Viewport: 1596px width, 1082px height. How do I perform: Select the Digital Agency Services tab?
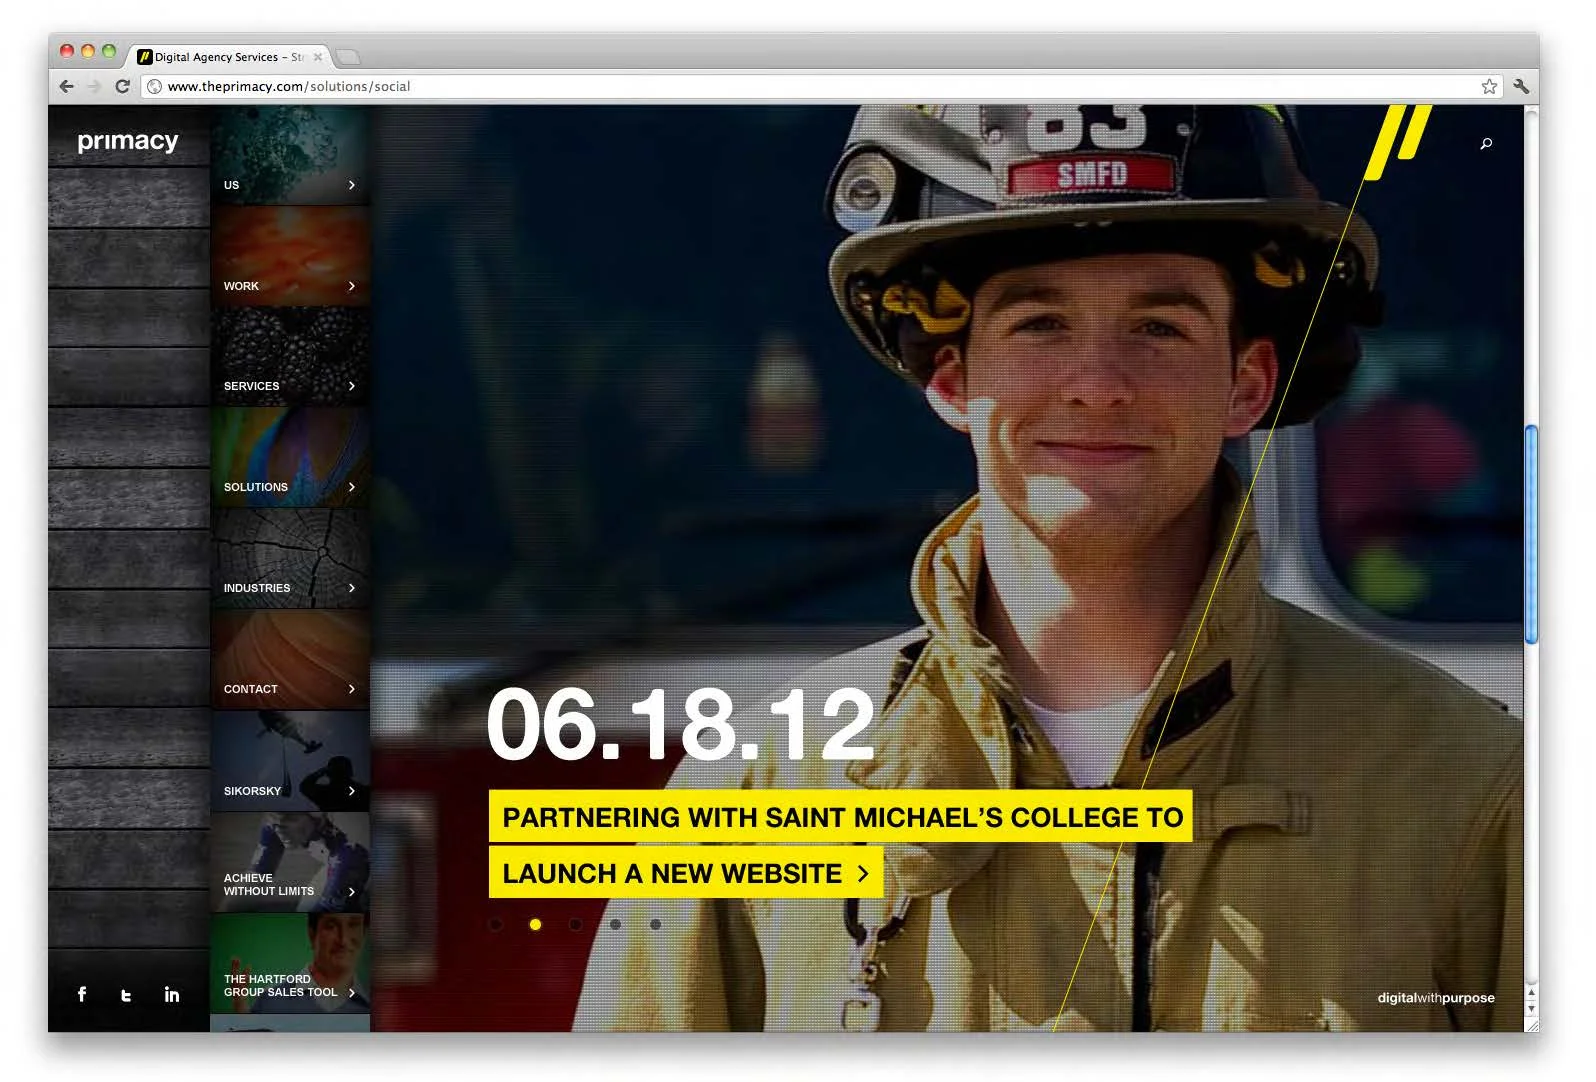click(x=230, y=57)
